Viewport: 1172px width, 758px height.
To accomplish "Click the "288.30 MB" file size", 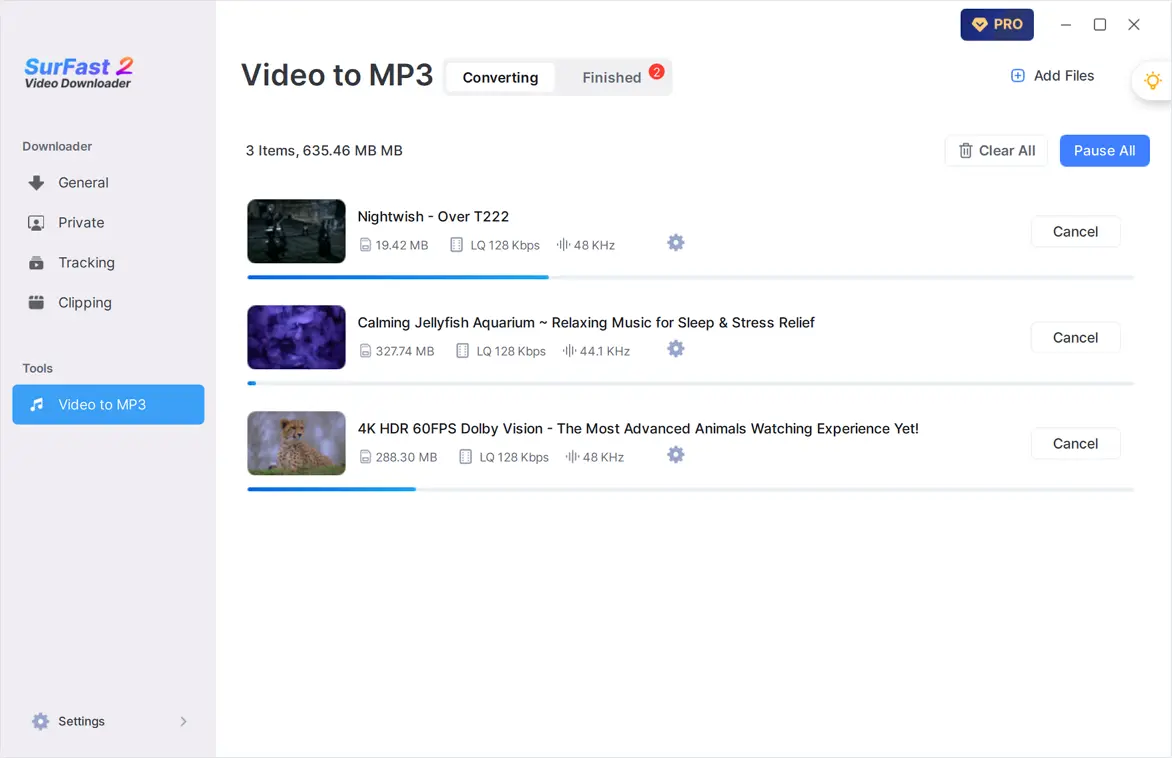I will 406,457.
